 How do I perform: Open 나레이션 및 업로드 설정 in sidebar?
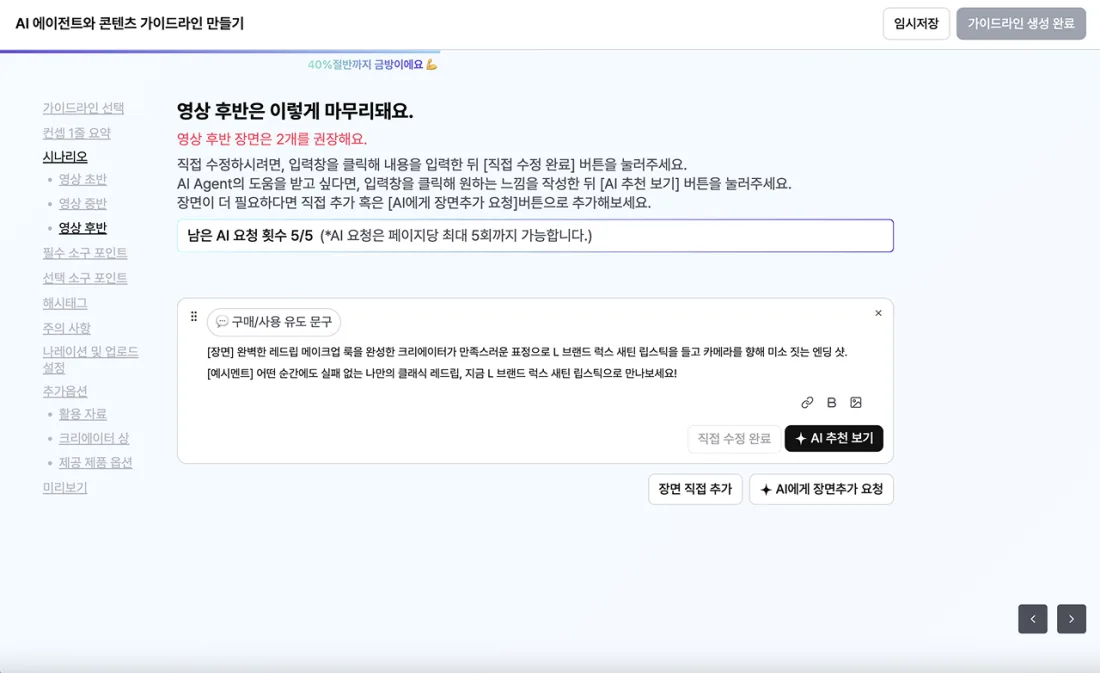90,359
